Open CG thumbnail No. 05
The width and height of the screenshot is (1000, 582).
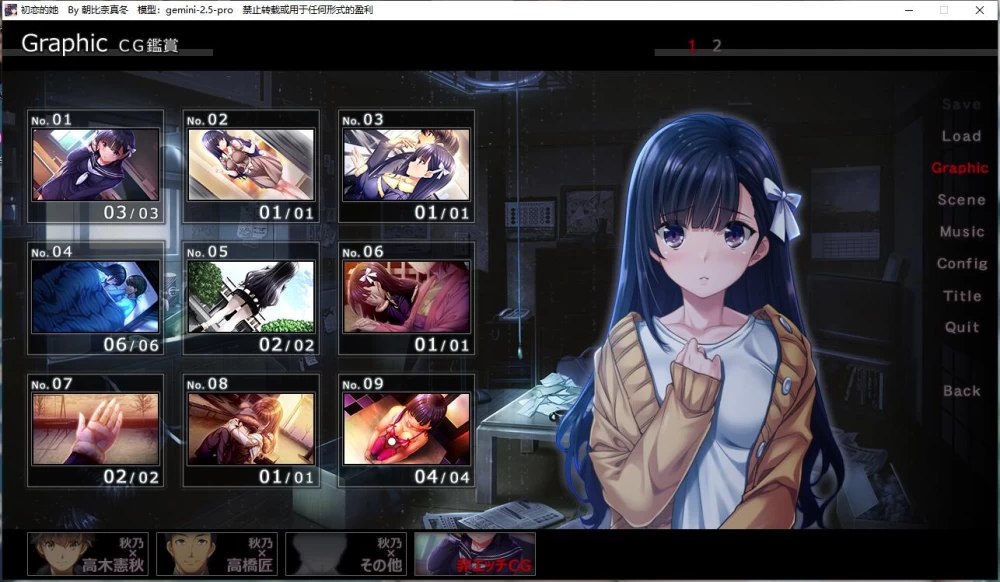[251, 298]
